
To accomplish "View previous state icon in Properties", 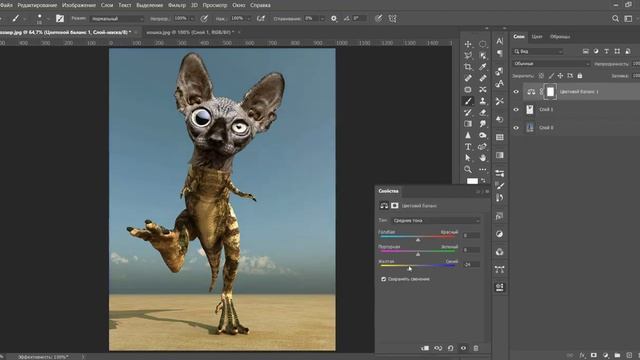I will coord(438,348).
